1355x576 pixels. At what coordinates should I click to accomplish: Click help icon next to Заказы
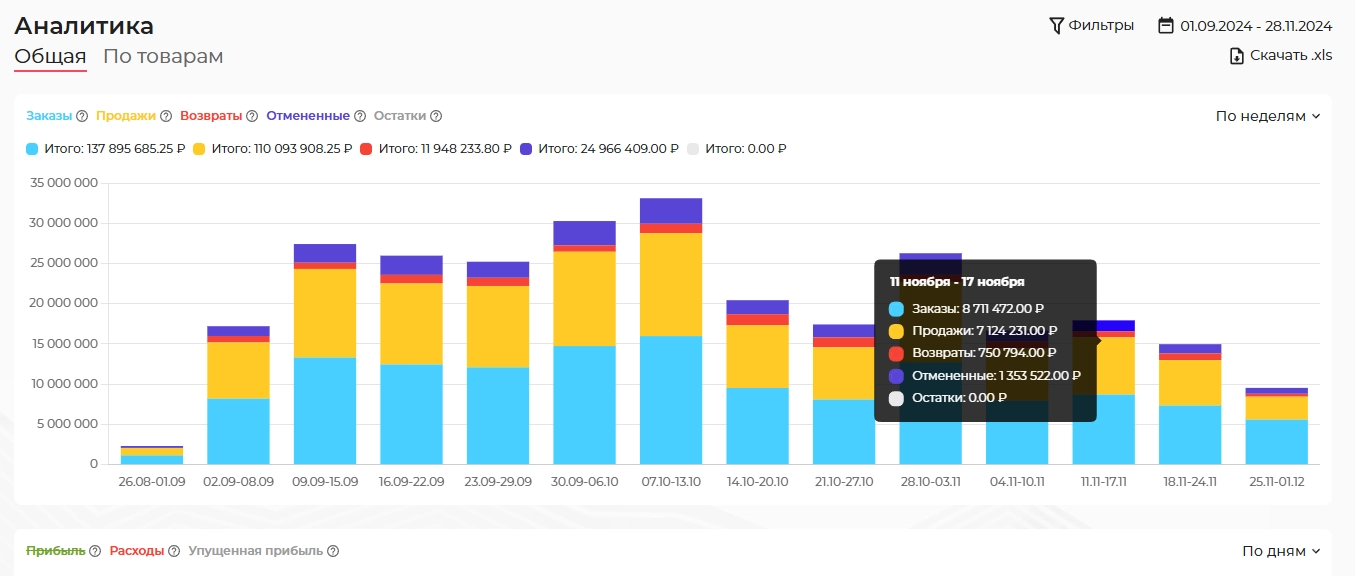tap(82, 116)
